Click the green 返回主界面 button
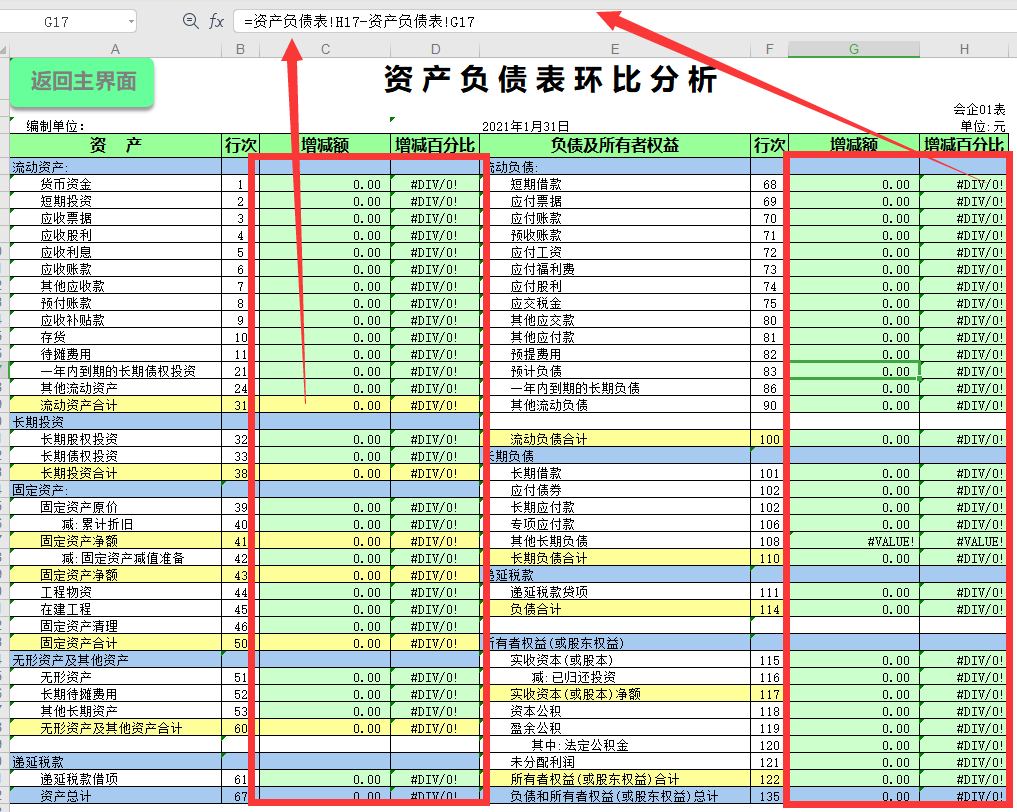The image size is (1017, 812). click(81, 85)
